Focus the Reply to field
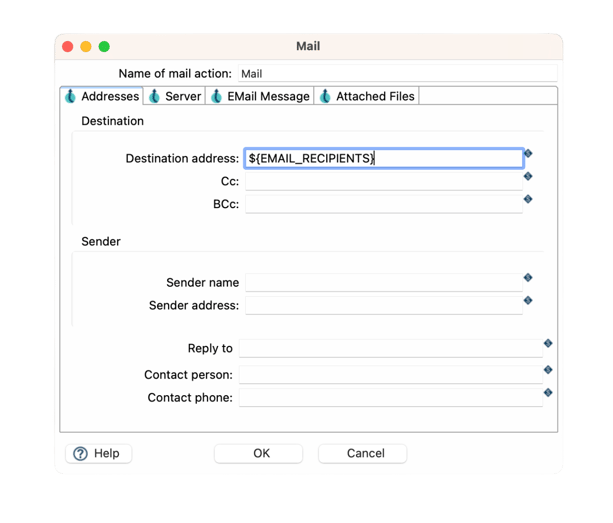Image resolution: width=613 pixels, height=523 pixels. pyautogui.click(x=391, y=348)
